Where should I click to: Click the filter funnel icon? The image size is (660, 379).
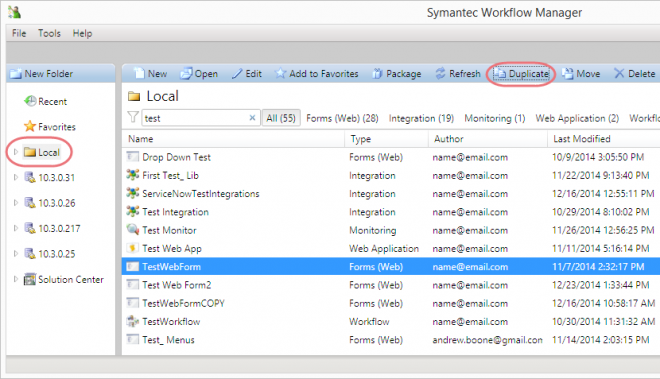click(133, 117)
